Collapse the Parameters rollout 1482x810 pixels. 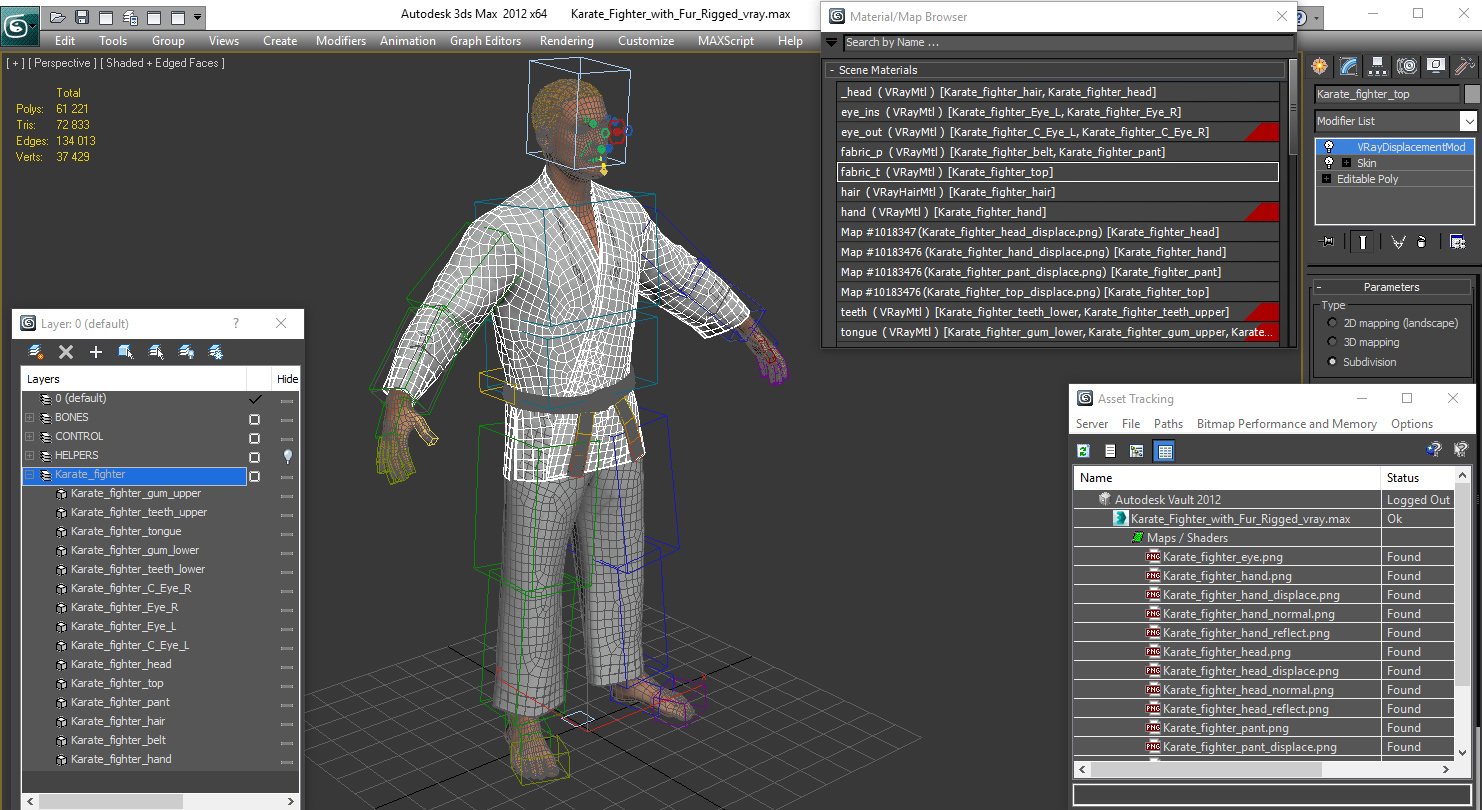tap(1318, 287)
